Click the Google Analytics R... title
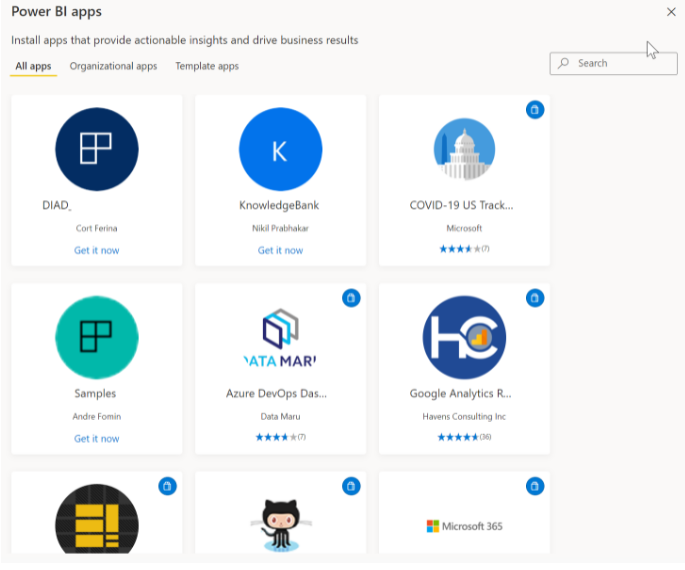 coord(460,394)
